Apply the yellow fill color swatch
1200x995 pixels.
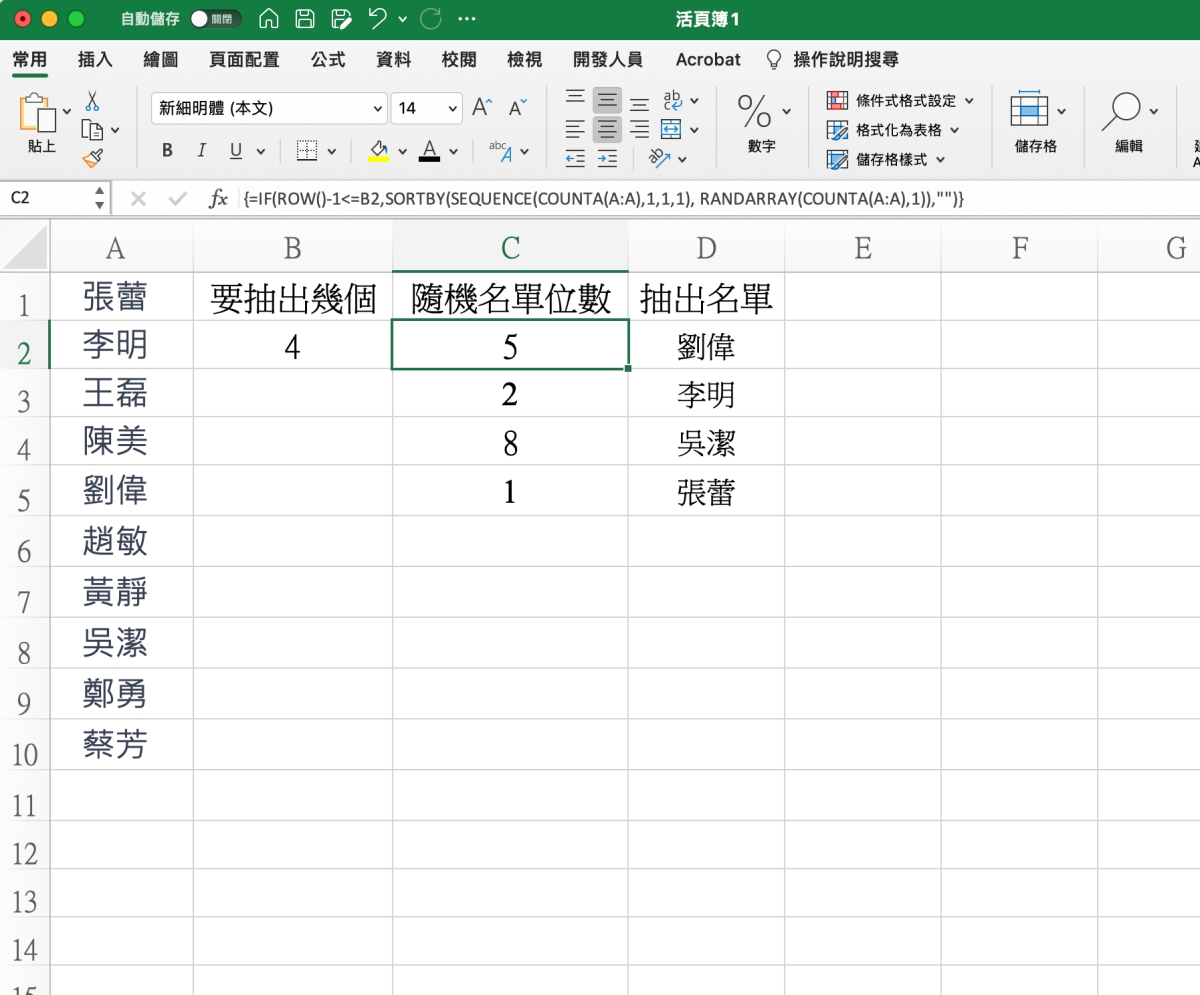[x=379, y=151]
